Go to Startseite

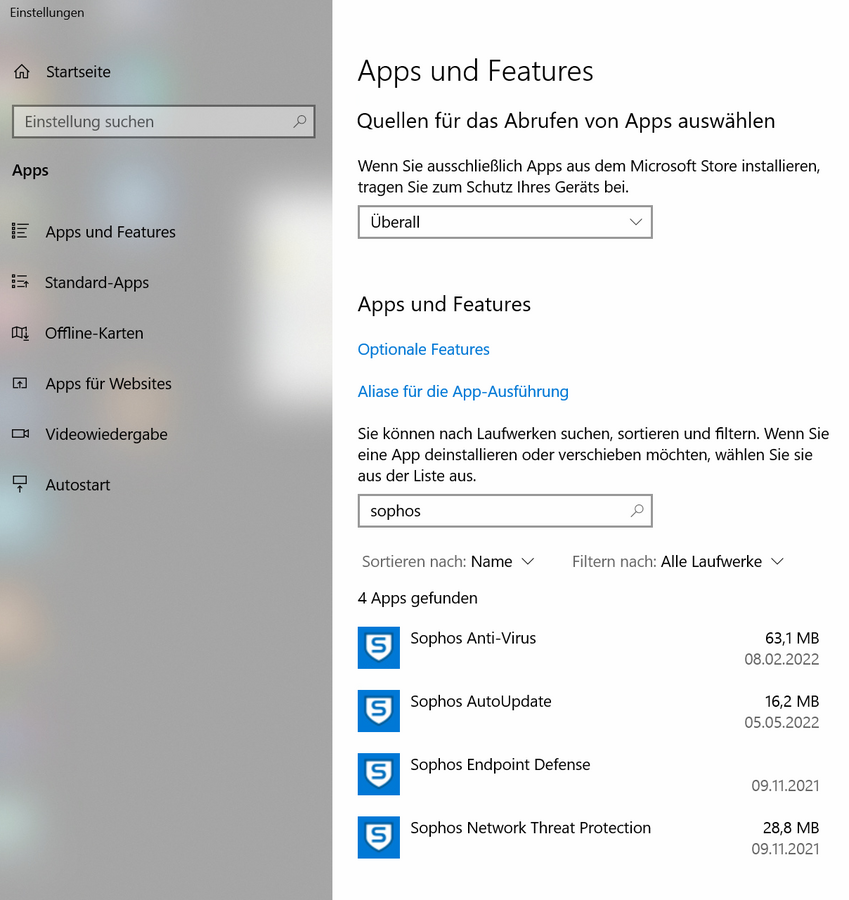coord(78,72)
